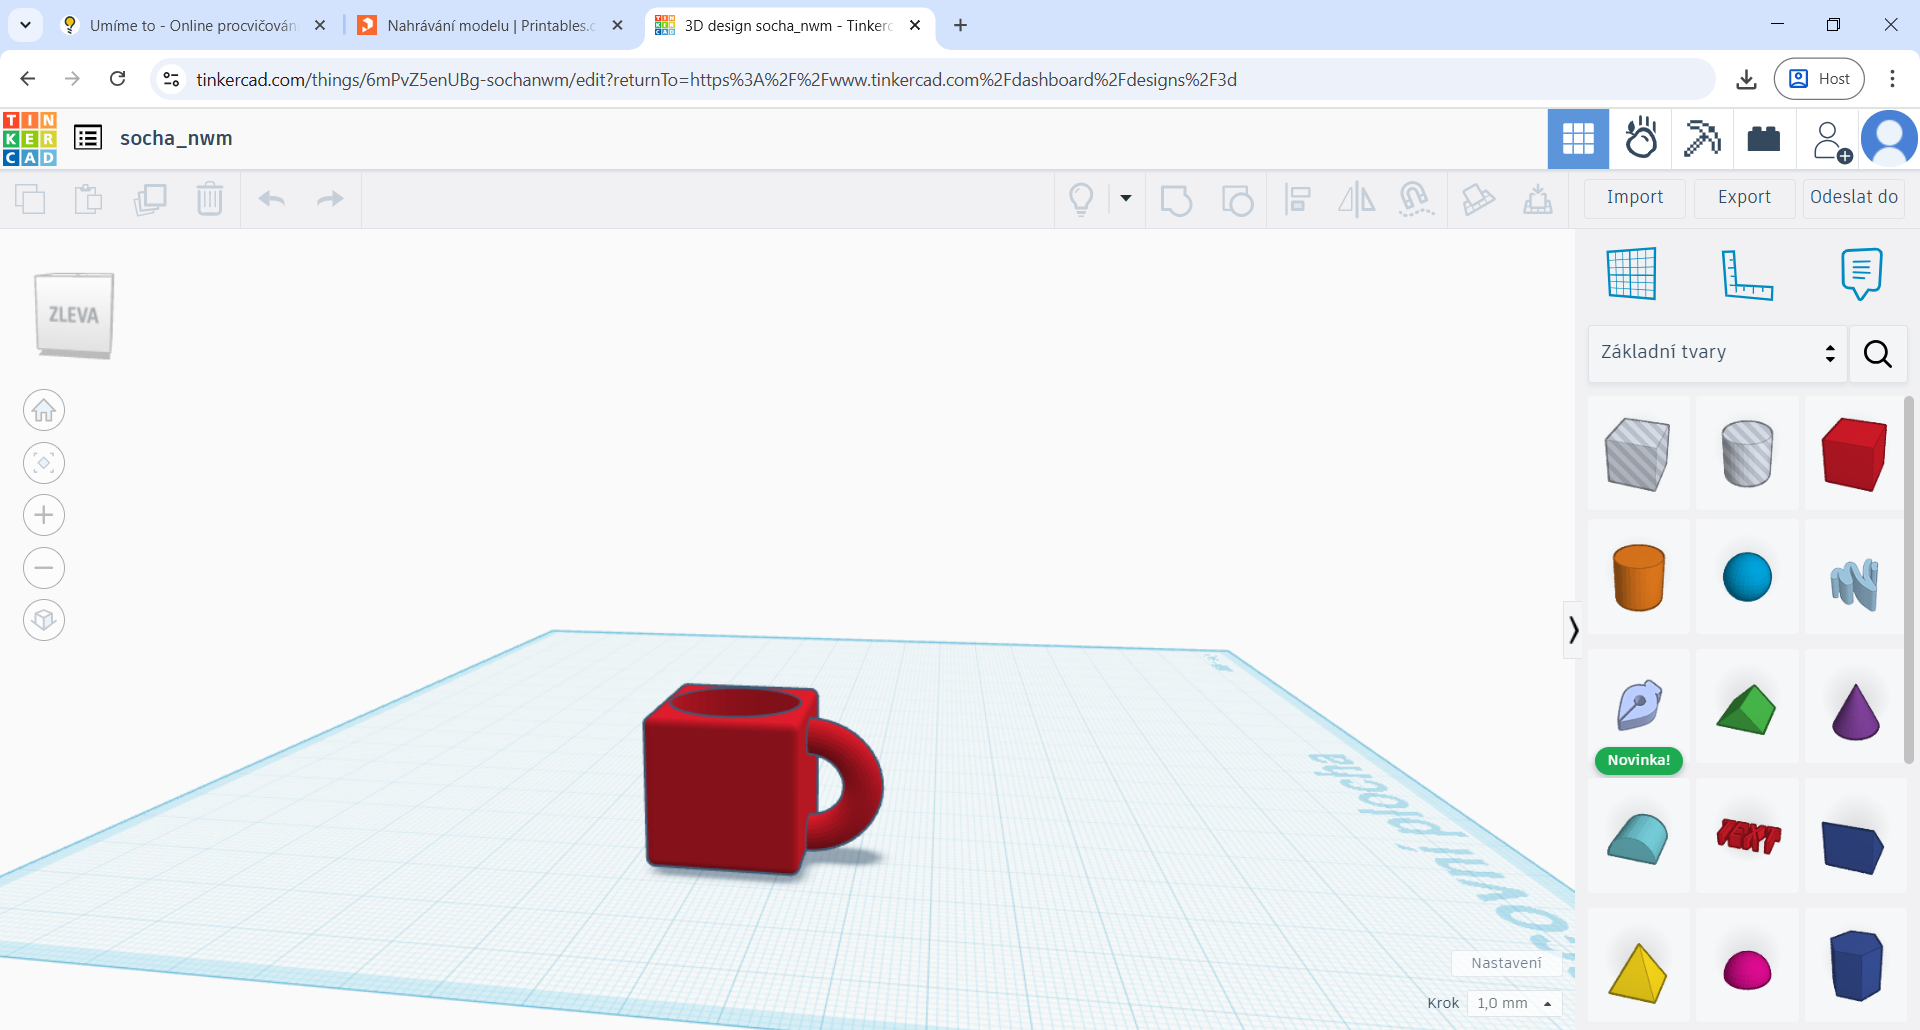Toggle perspective or orthographic view cube icon
The image size is (1920, 1030).
point(44,620)
